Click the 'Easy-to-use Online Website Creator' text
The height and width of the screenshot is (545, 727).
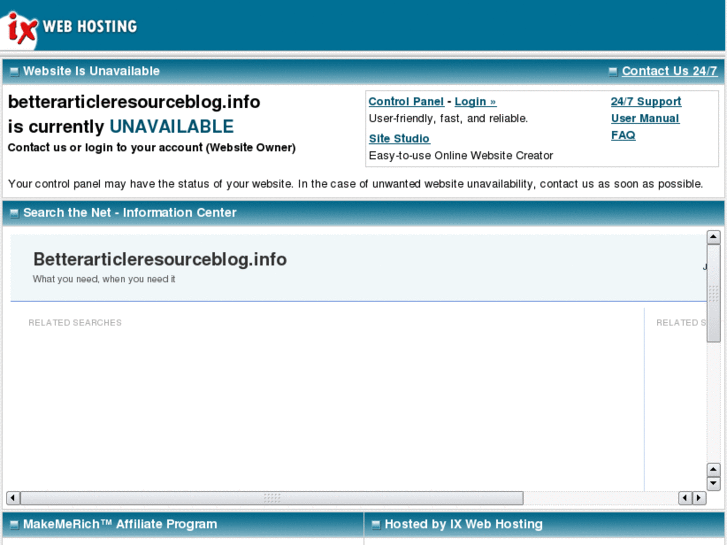(461, 155)
